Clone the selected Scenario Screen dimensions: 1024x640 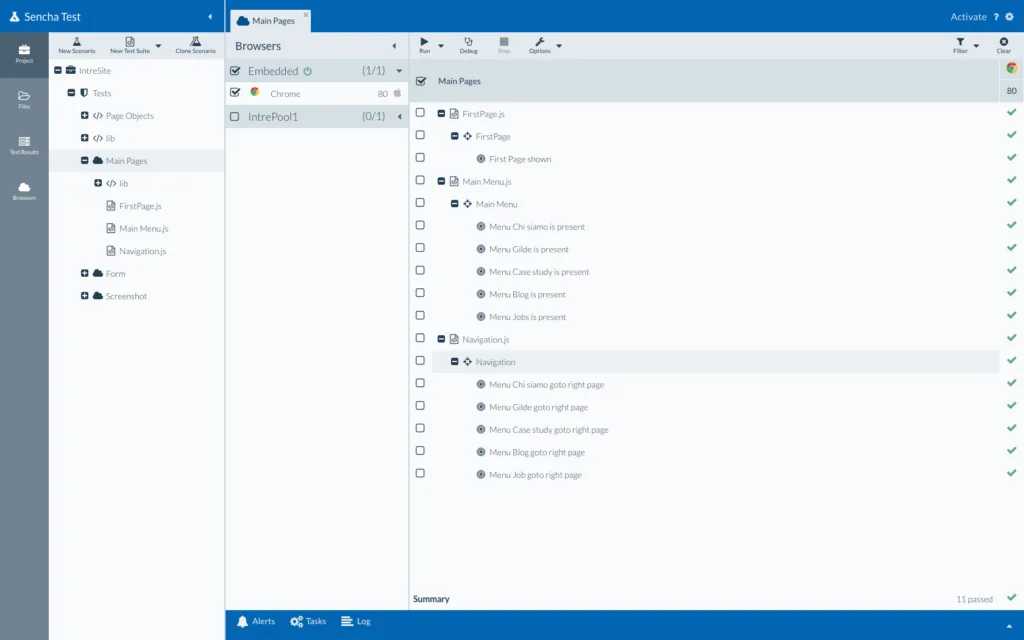tap(195, 45)
